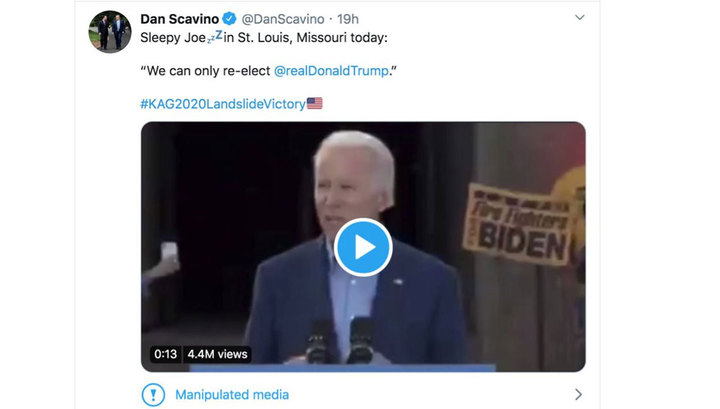
Task: Click the Manipulated media exclamation icon
Action: (152, 394)
